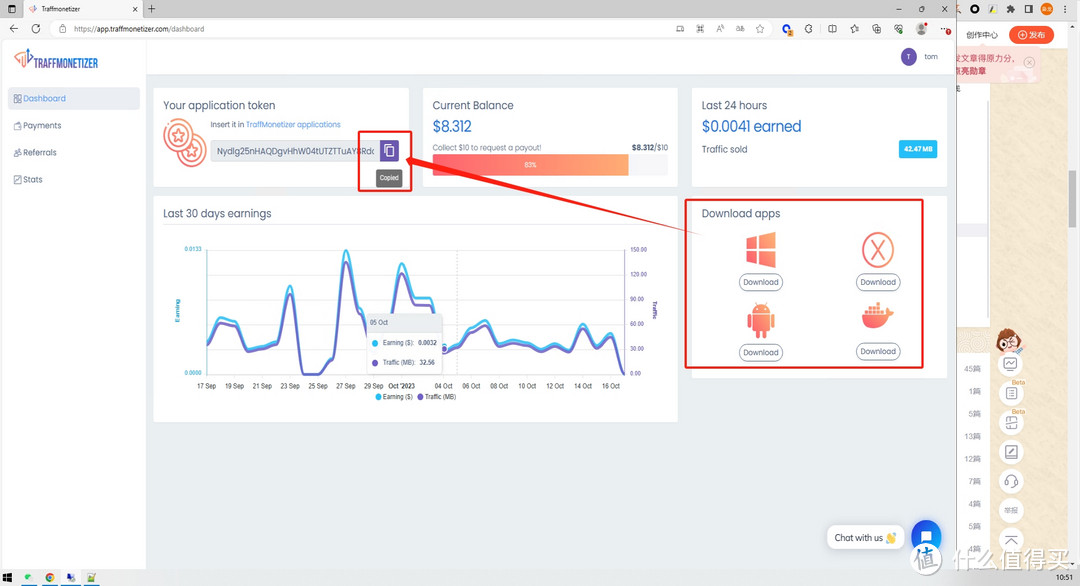1080x586 pixels.
Task: Follow the TraffMonetizer applications link
Action: pyautogui.click(x=293, y=125)
